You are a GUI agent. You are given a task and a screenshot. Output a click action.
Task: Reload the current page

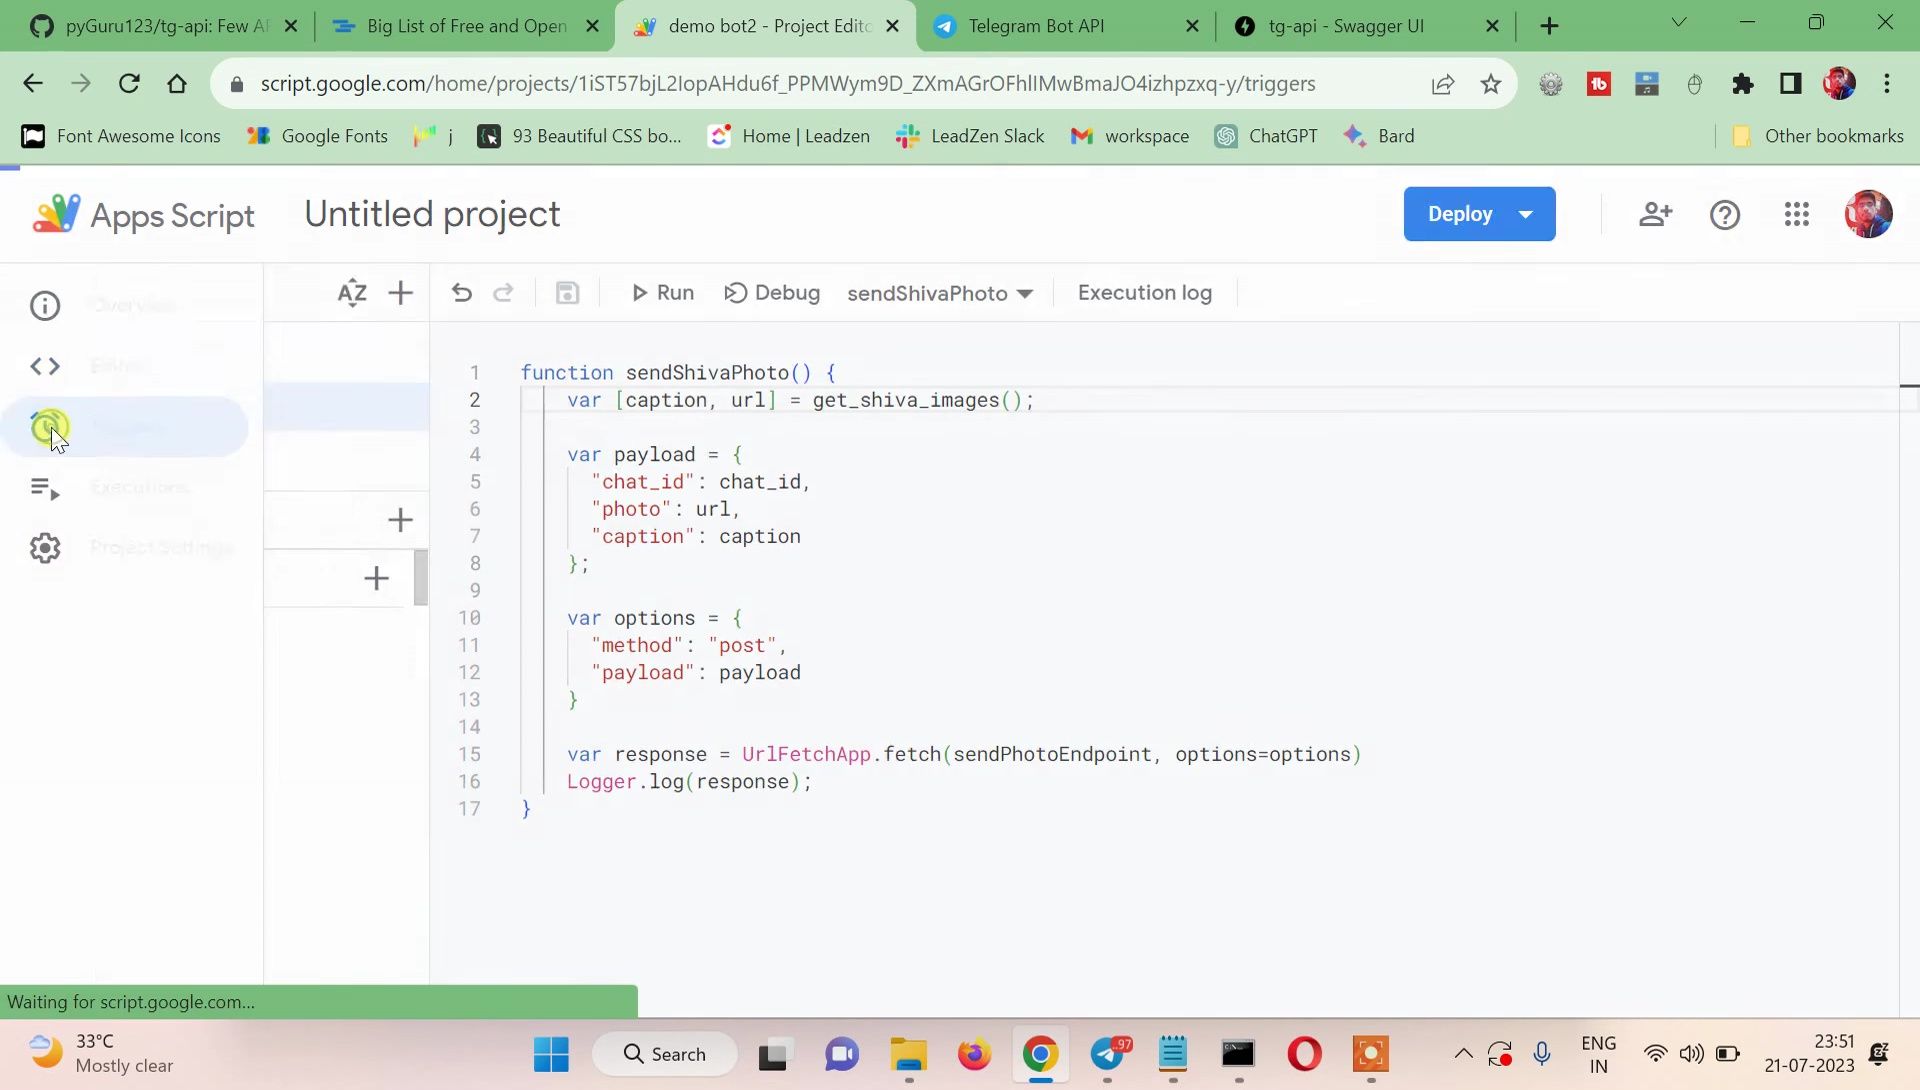pyautogui.click(x=129, y=84)
